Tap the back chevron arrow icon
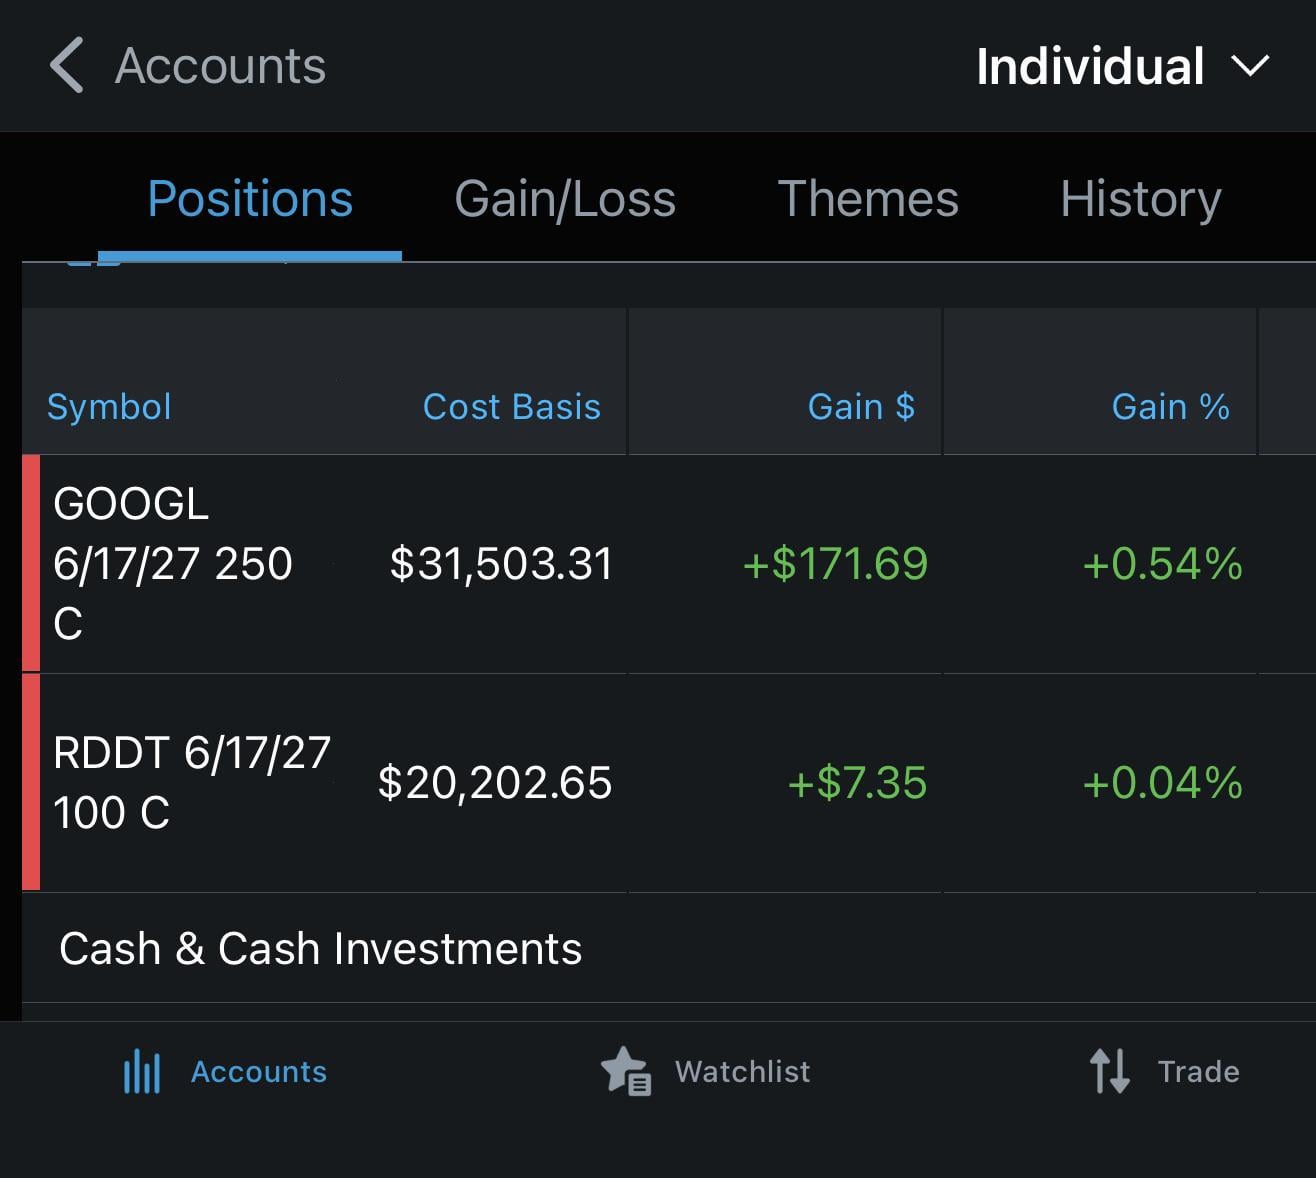The height and width of the screenshot is (1178, 1316). pos(67,66)
